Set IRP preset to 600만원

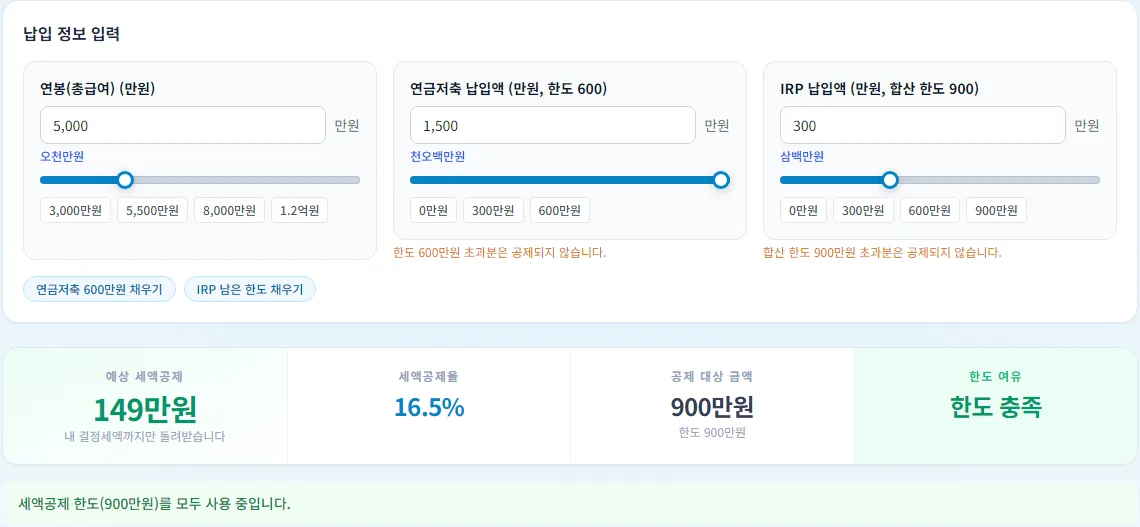point(930,211)
